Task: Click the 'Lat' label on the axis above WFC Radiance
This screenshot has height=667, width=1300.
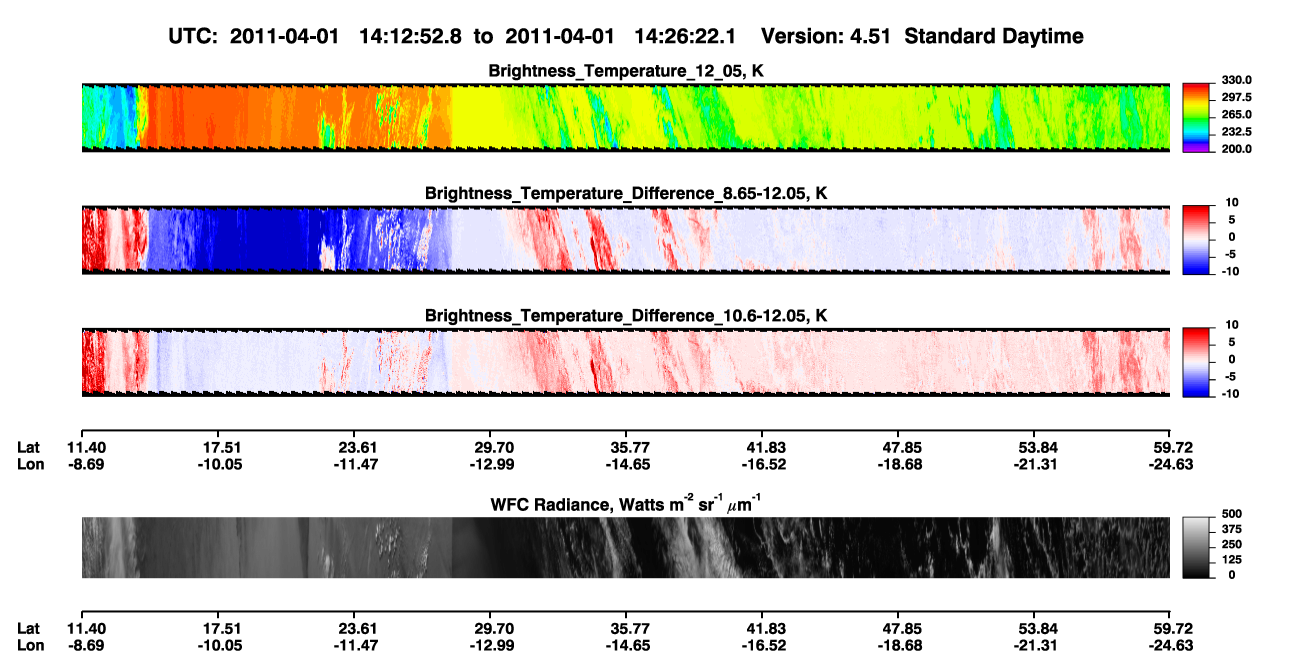Action: click(28, 447)
